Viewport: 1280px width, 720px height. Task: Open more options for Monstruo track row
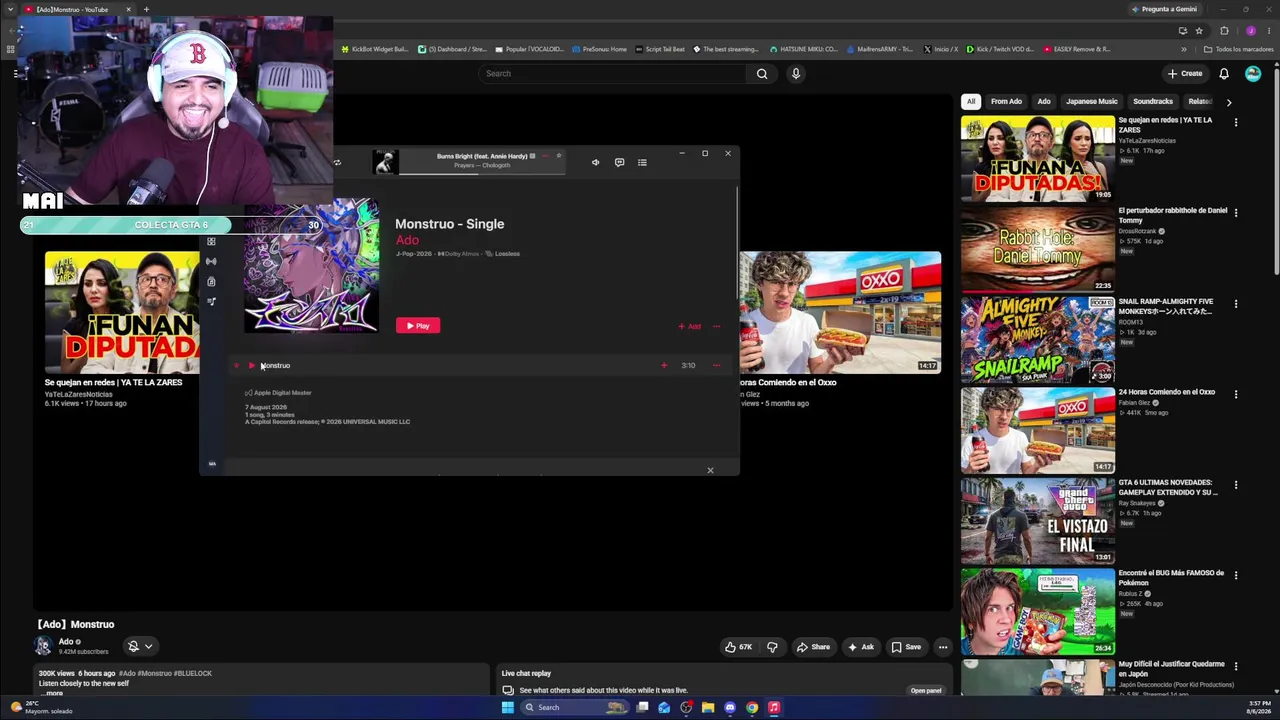tap(716, 365)
